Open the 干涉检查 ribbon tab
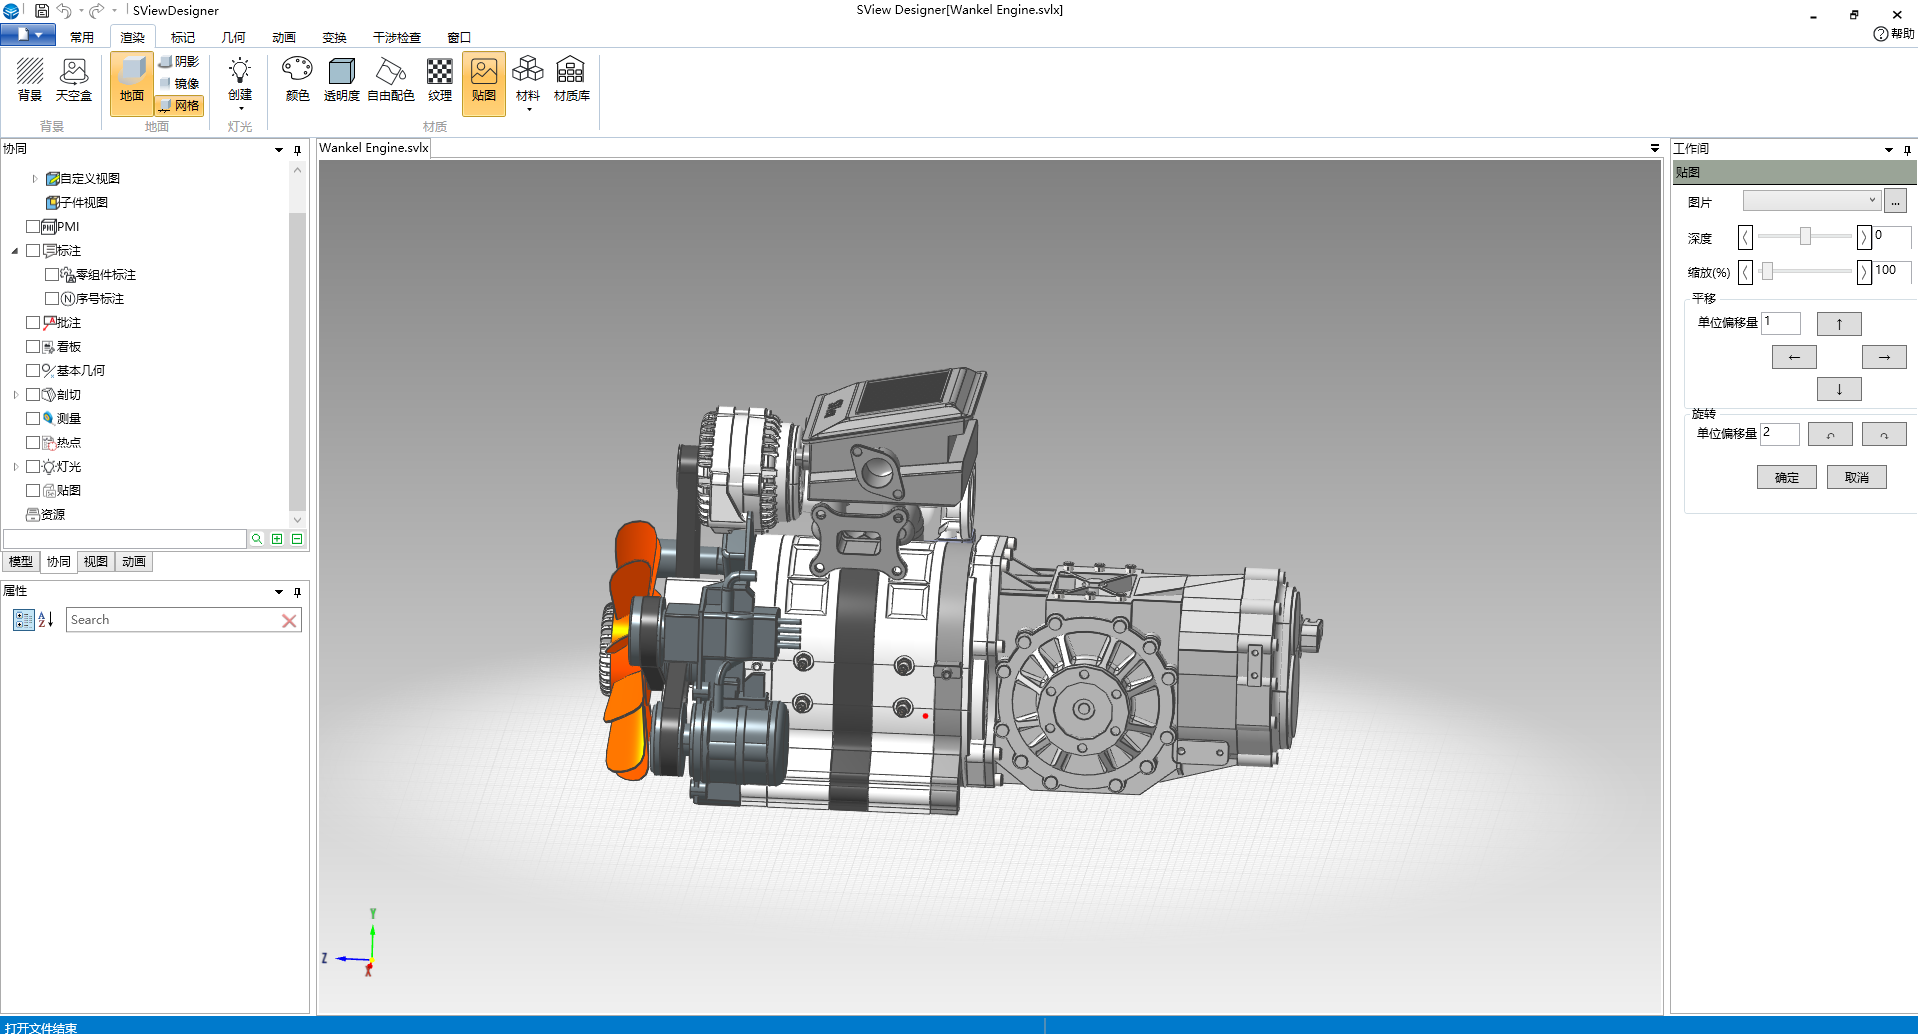The width and height of the screenshot is (1918, 1034). (396, 37)
